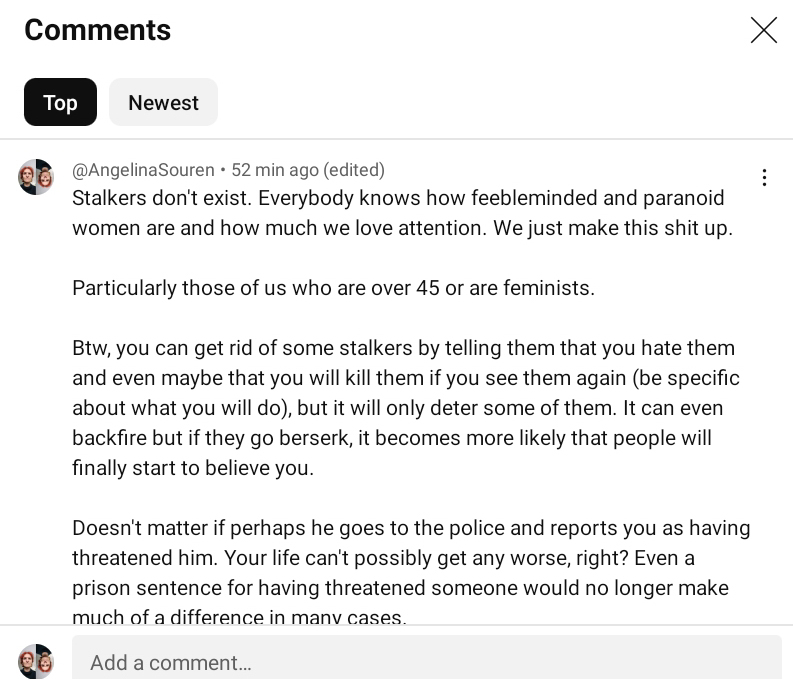Click the commenter's profile avatar
Viewport: 793px width, 679px height.
(x=36, y=177)
